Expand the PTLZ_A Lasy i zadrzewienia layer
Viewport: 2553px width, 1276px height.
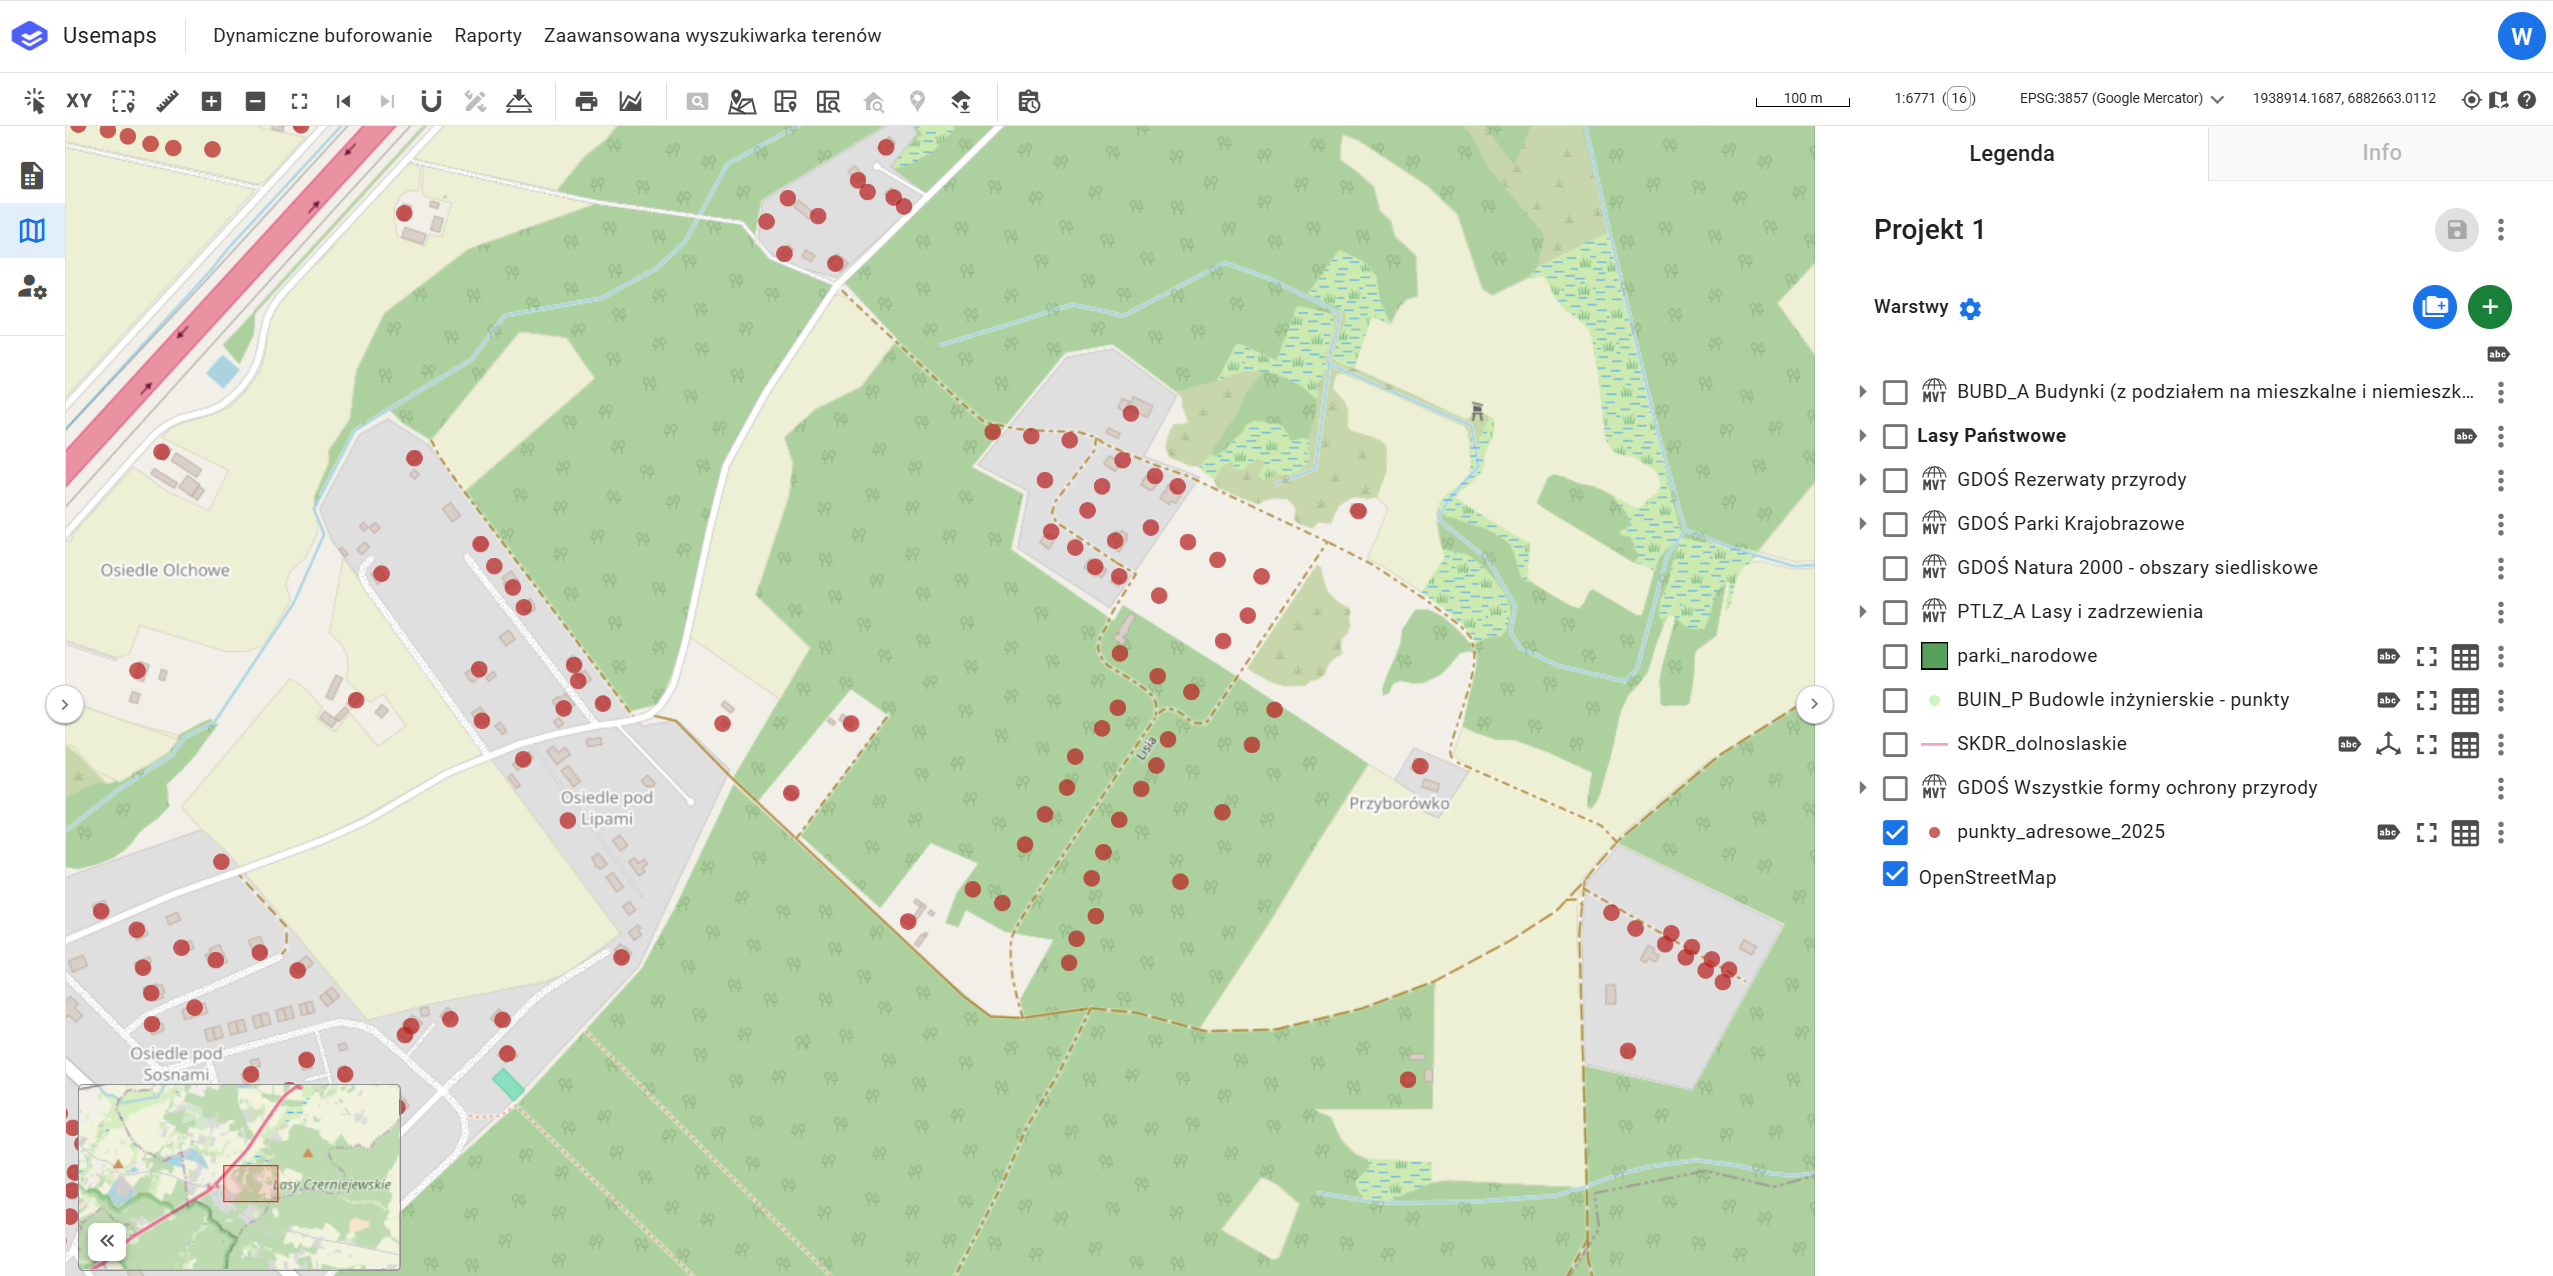(x=1862, y=612)
